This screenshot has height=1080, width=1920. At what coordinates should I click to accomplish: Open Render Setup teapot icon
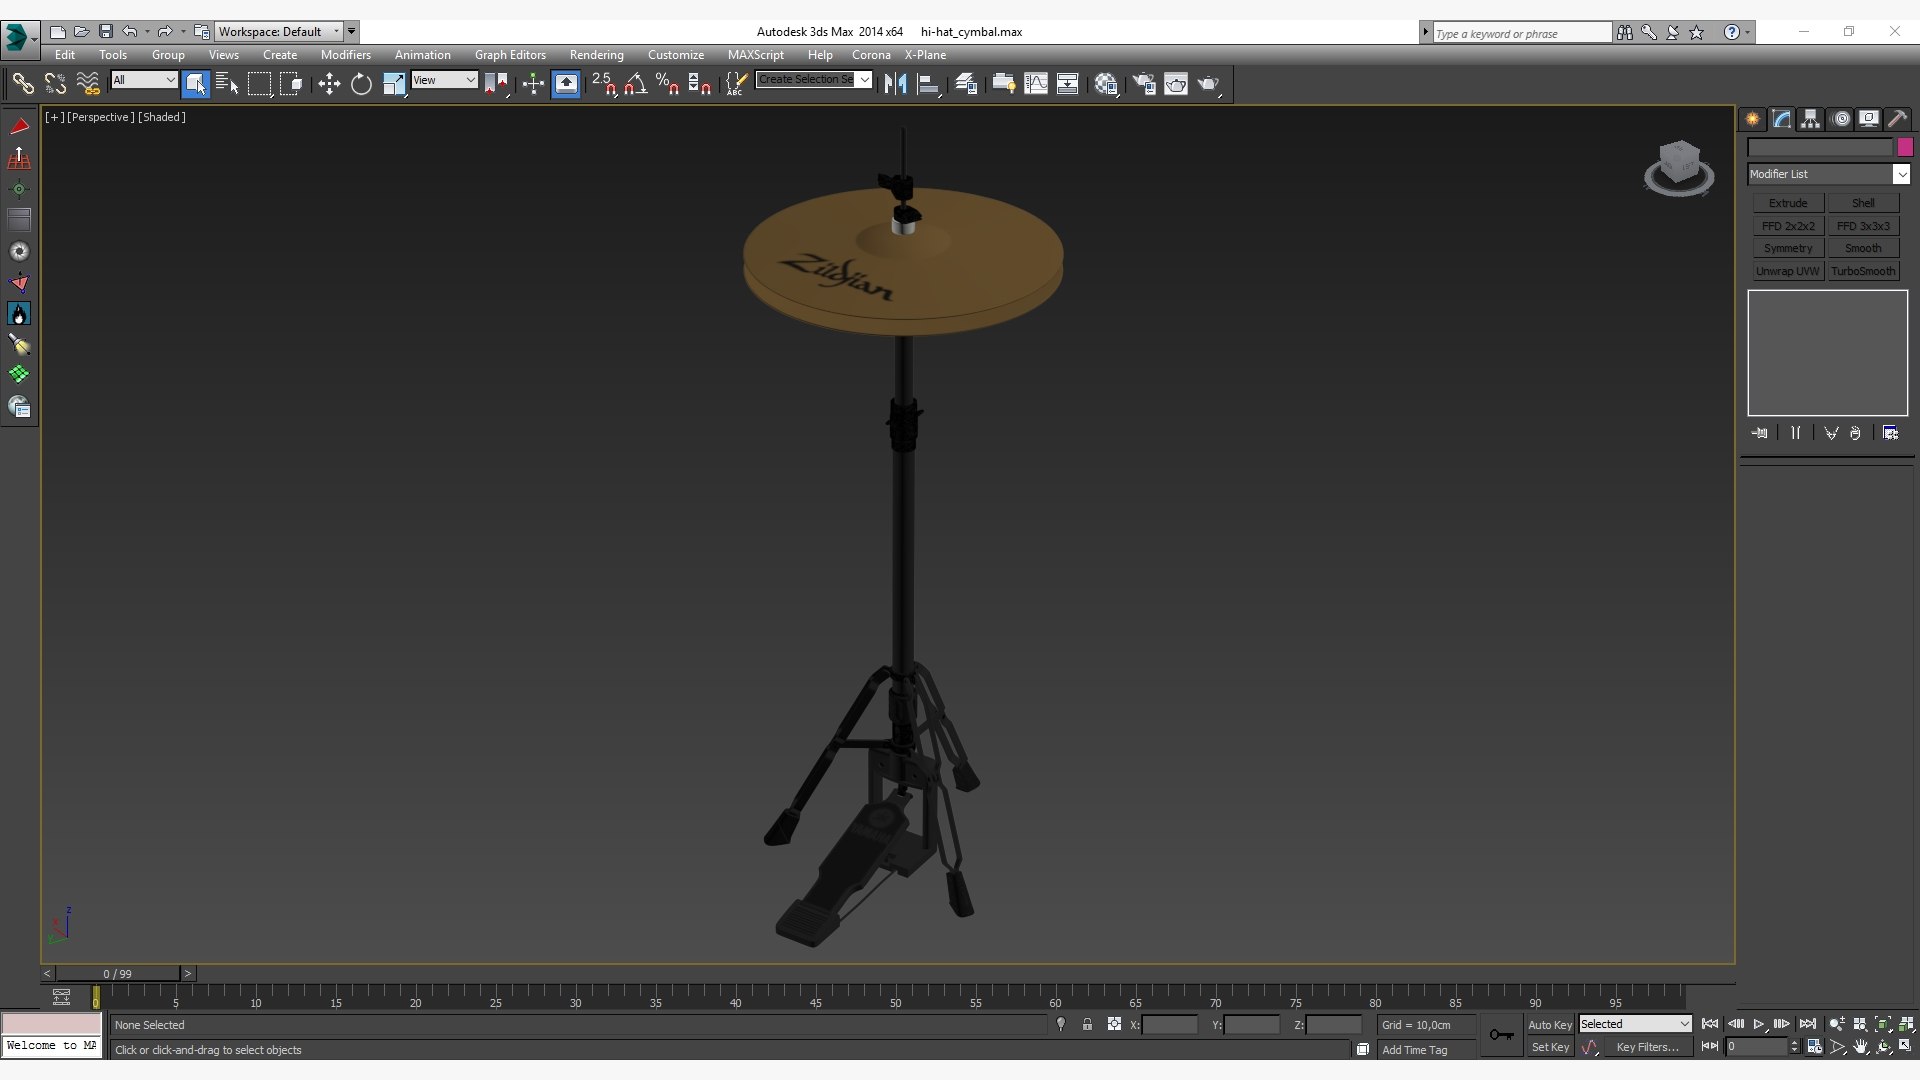coord(1144,84)
